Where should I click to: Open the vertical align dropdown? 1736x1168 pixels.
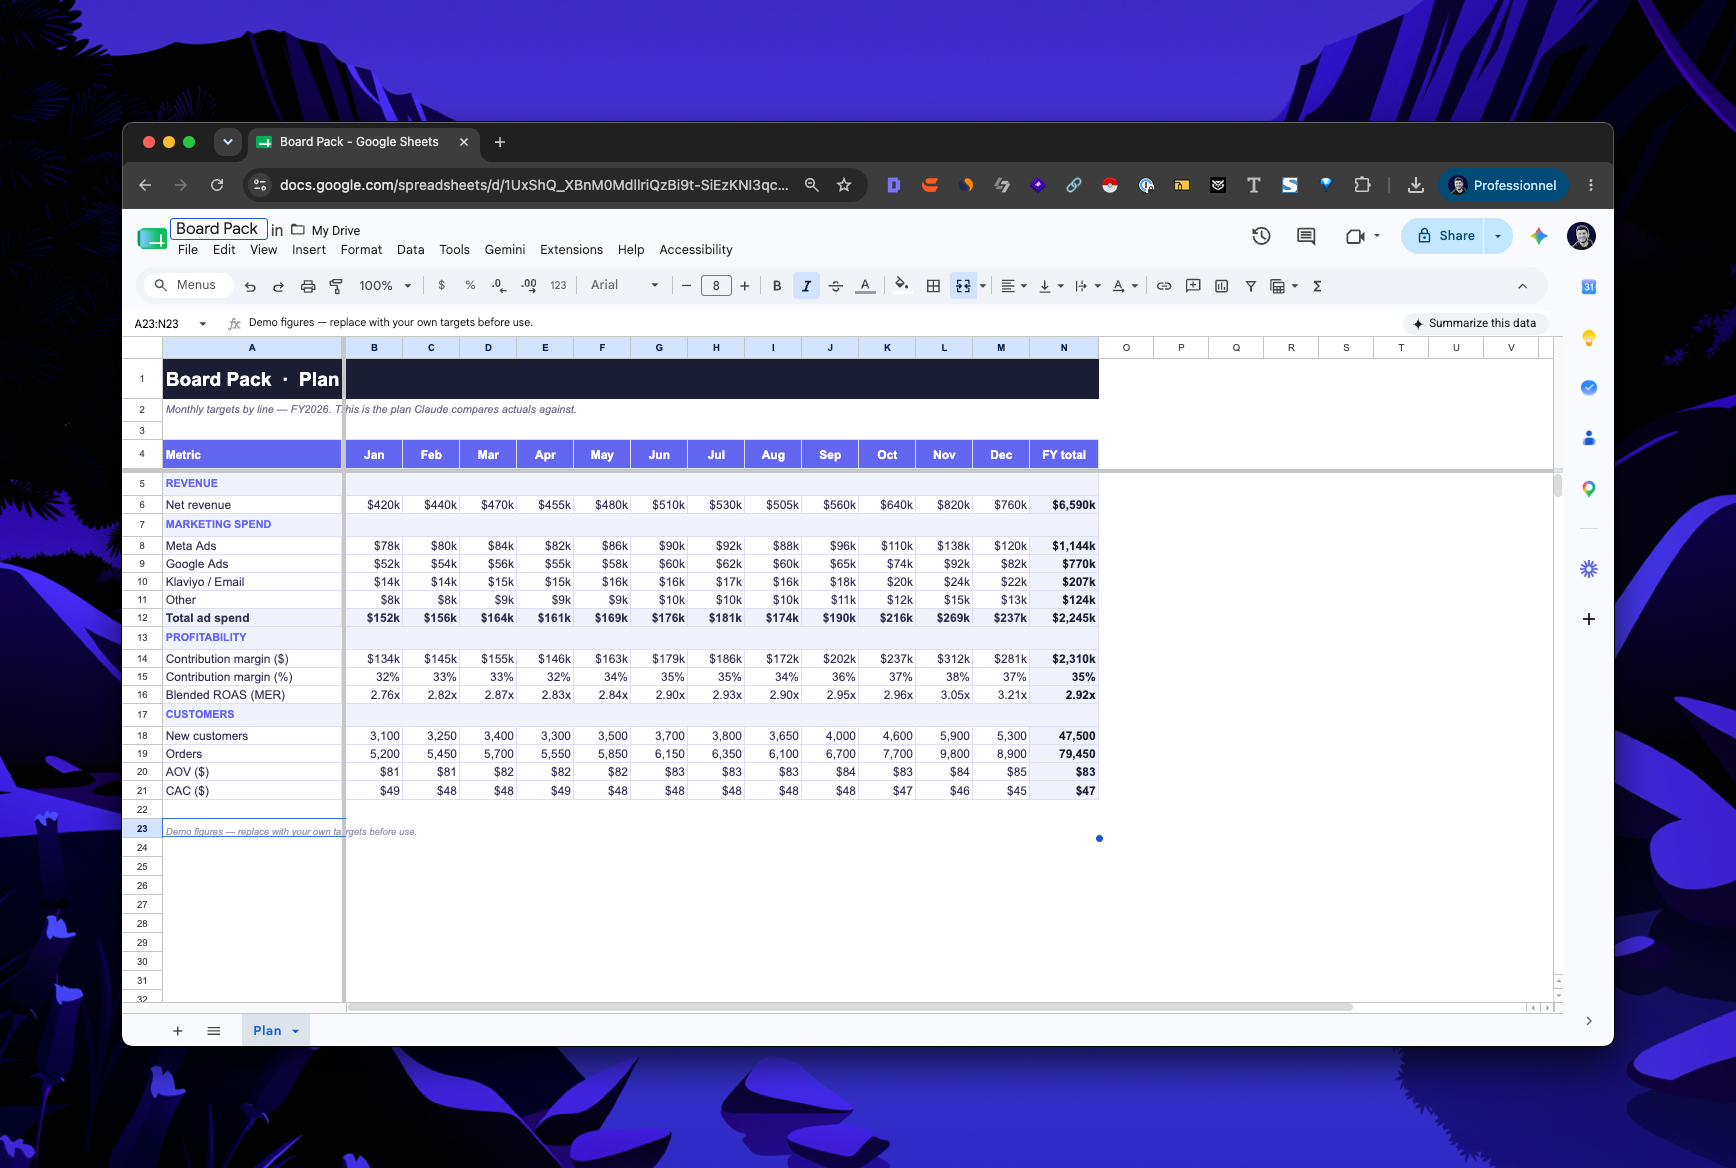[1051, 286]
